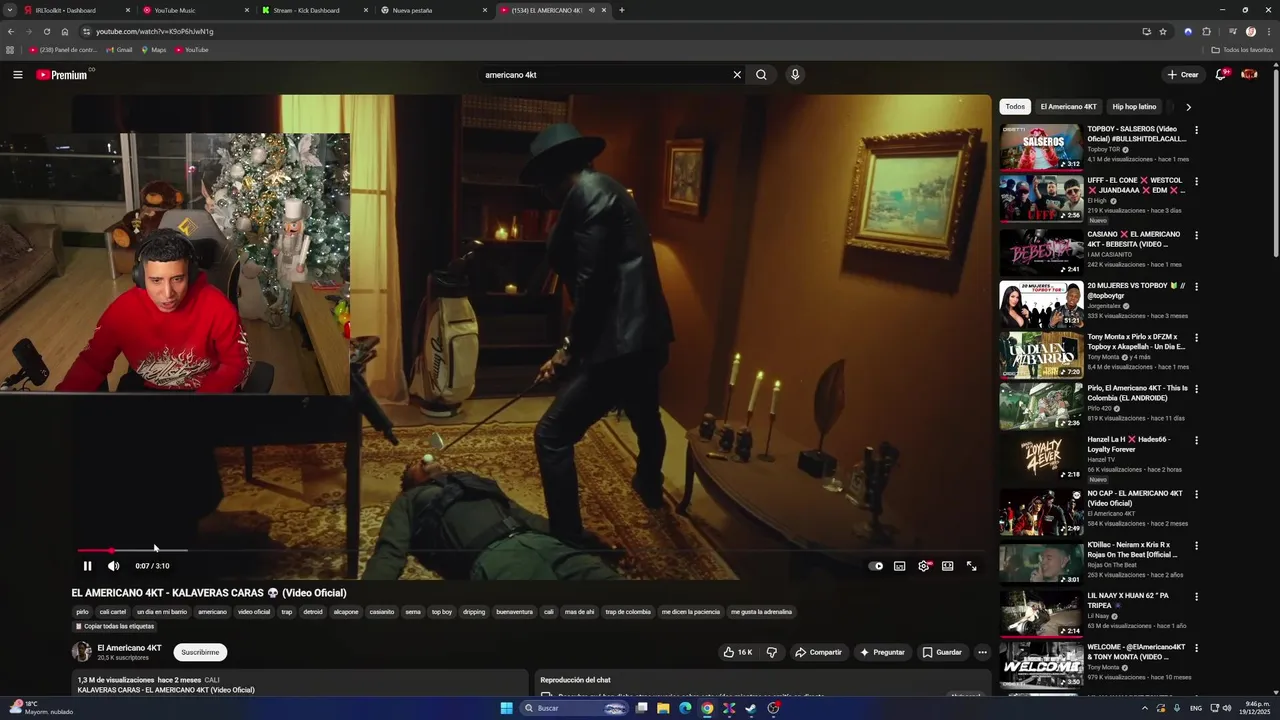Open options for Loyalty Forever video
Viewport: 1280px width, 720px height.
tap(1196, 440)
